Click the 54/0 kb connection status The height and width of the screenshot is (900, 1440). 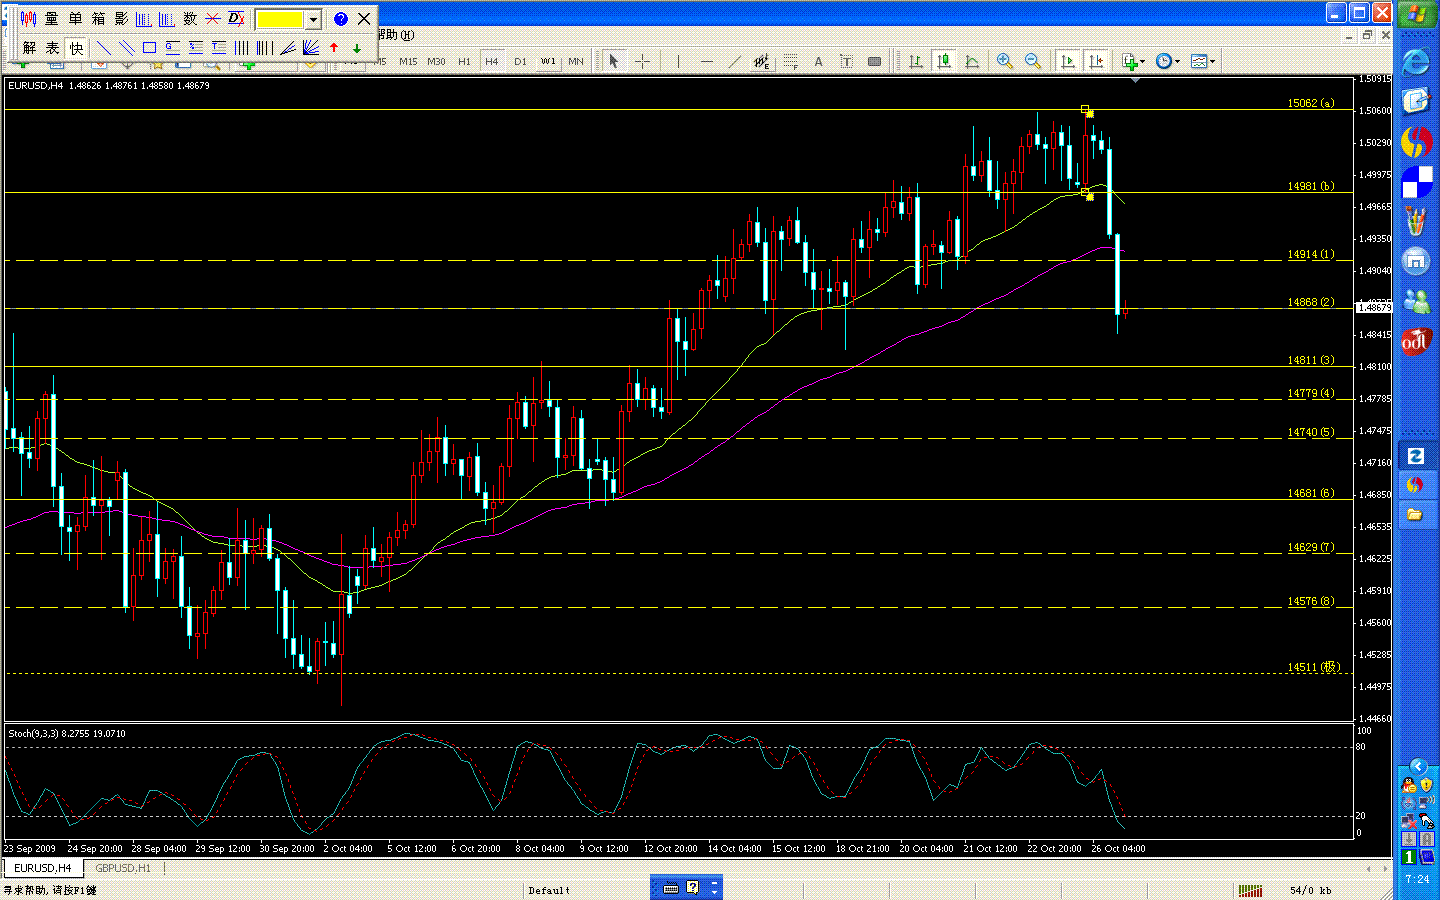[1310, 890]
